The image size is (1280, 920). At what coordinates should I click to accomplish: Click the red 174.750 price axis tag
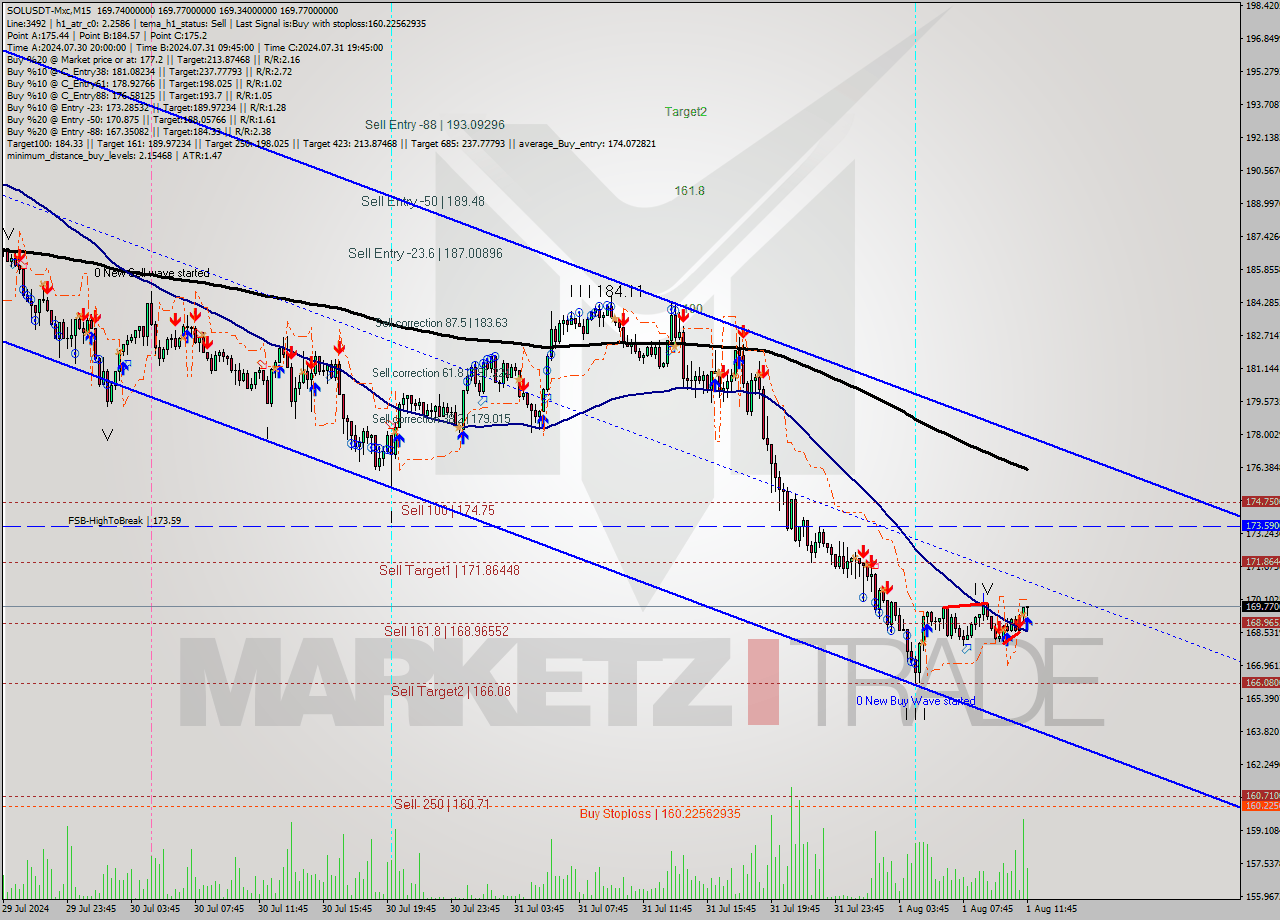[x=1260, y=501]
